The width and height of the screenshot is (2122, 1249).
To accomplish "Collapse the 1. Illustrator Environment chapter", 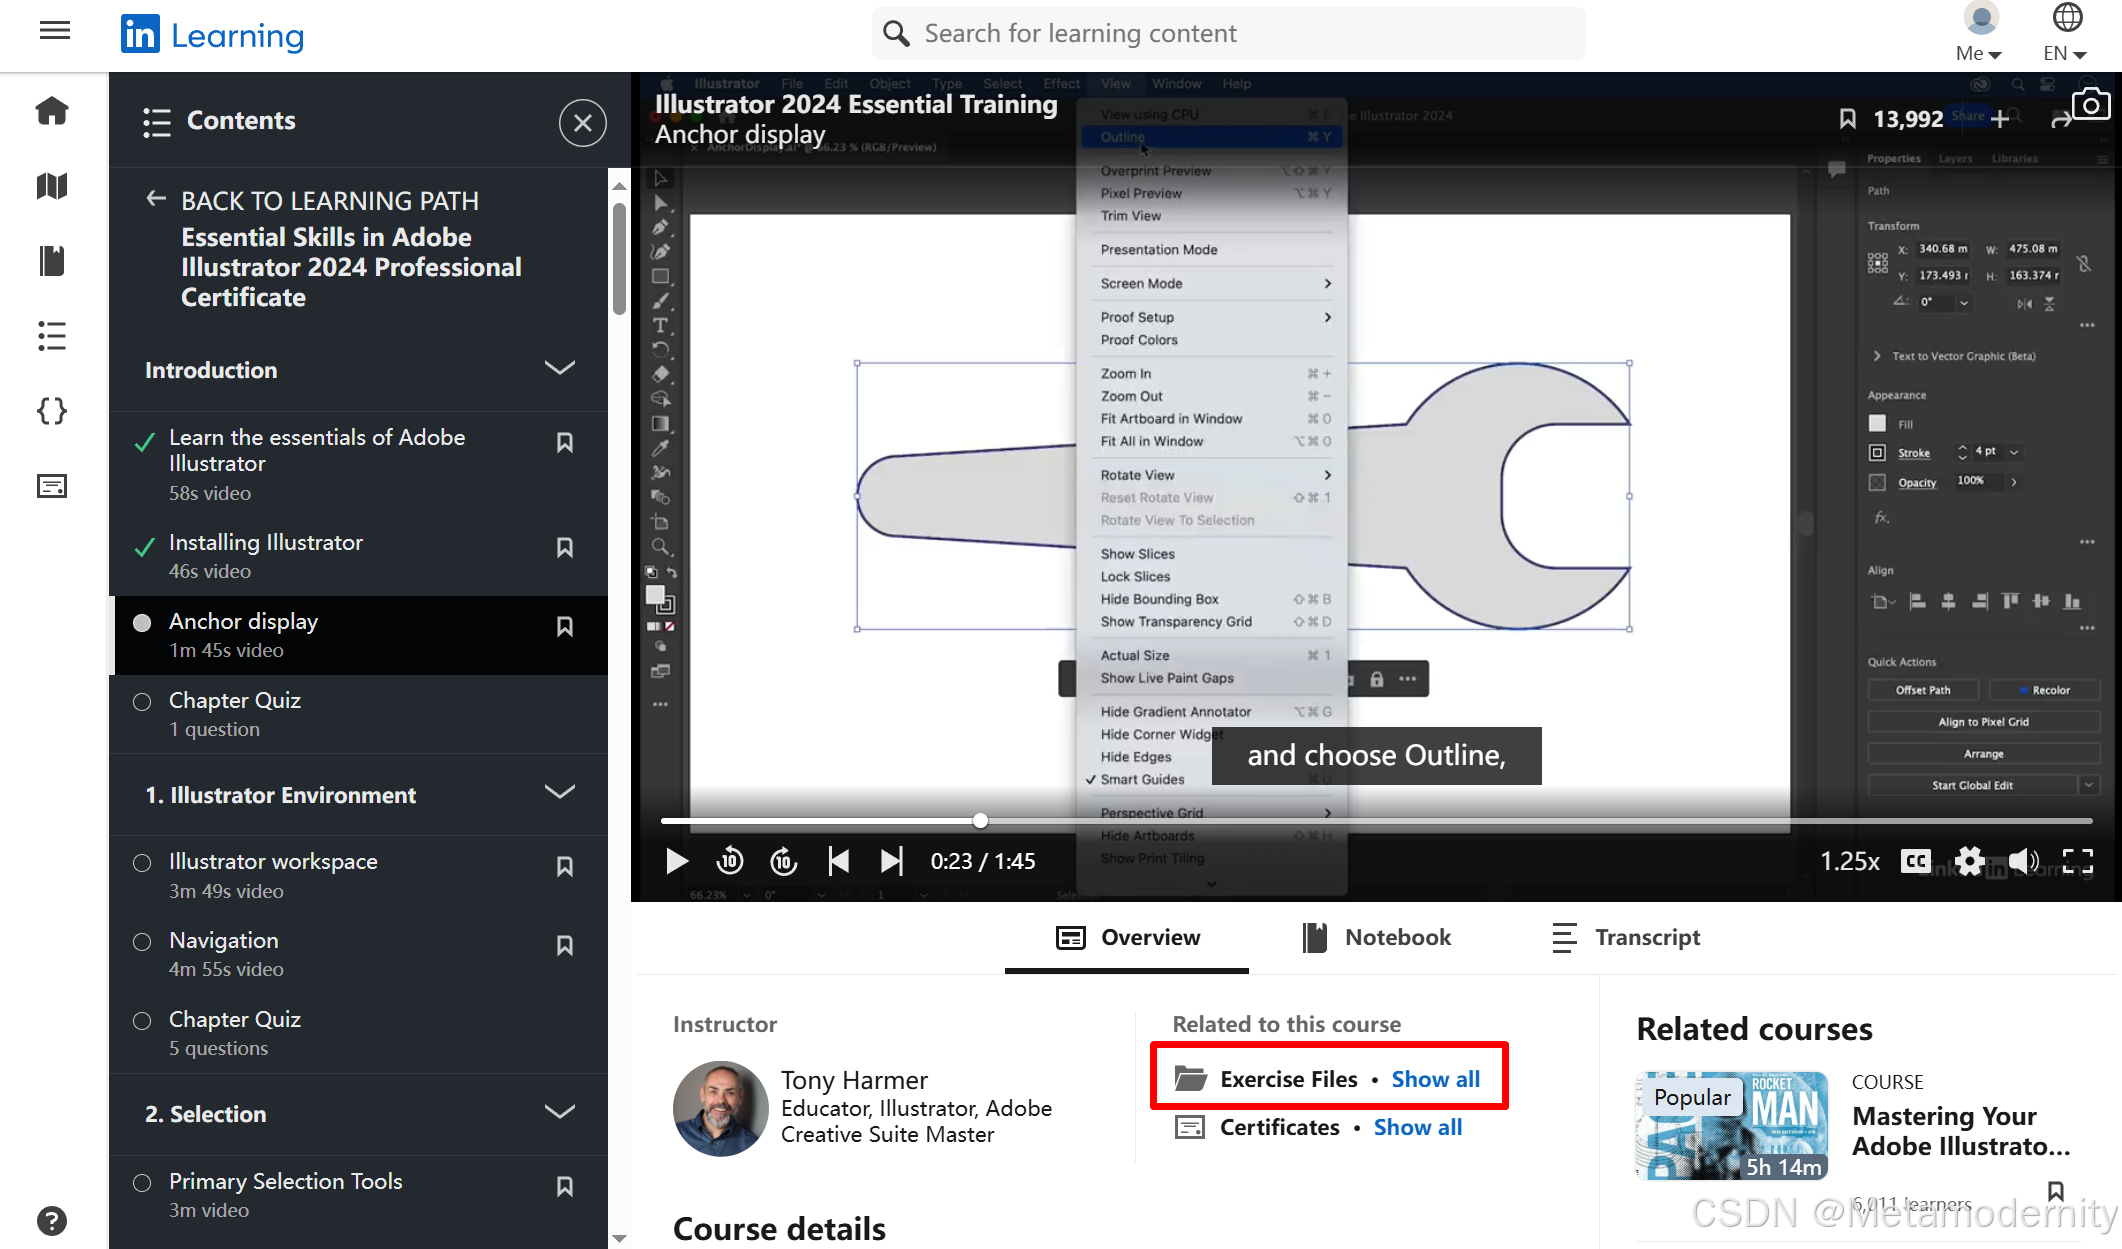I will (559, 794).
